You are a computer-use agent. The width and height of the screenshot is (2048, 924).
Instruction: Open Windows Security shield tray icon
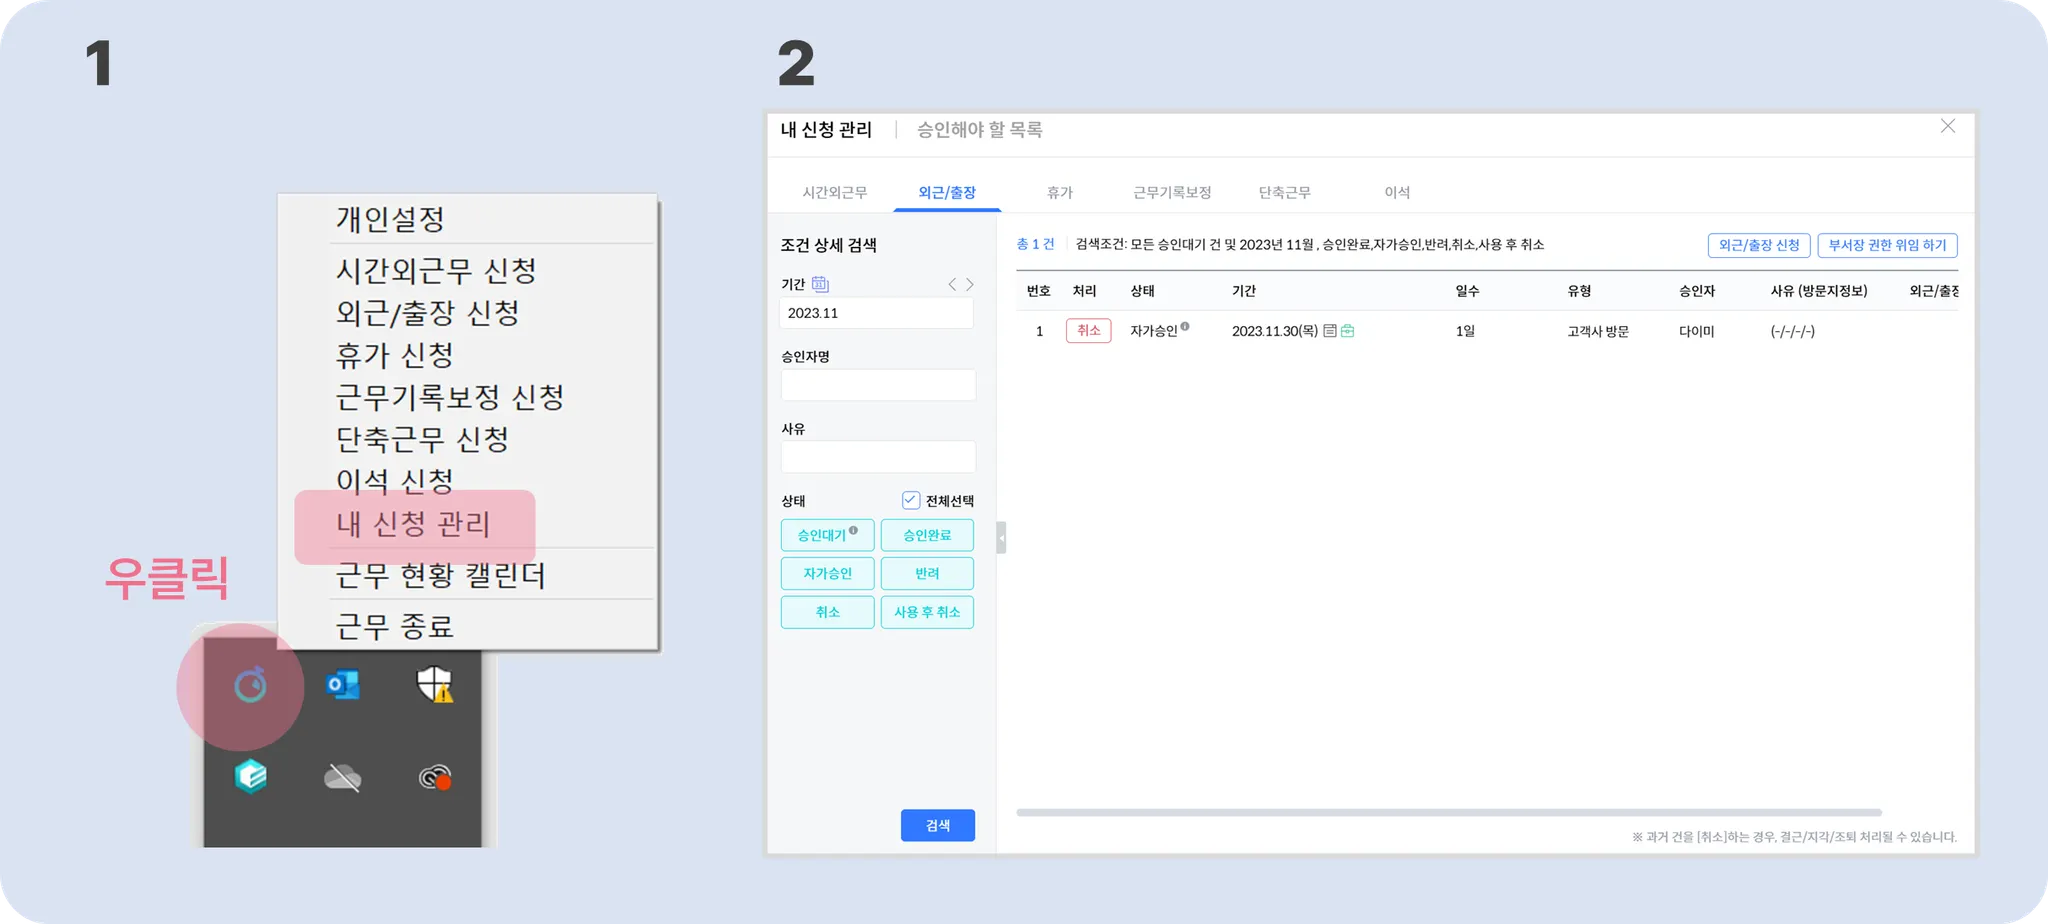tap(435, 685)
